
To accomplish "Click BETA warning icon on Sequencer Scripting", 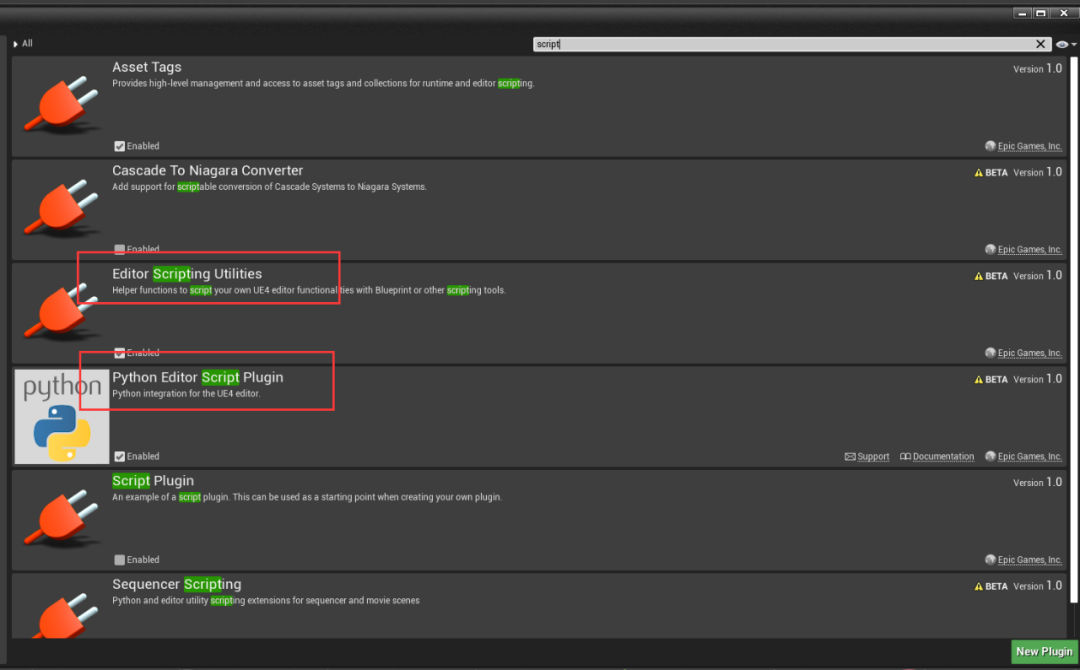I will click(x=979, y=587).
